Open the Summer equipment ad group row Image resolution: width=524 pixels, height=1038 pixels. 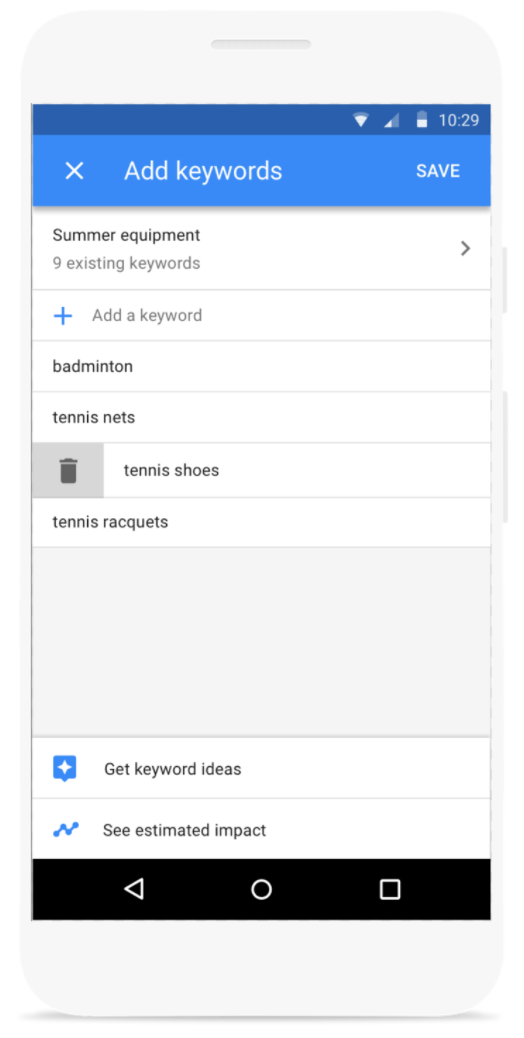tap(261, 249)
